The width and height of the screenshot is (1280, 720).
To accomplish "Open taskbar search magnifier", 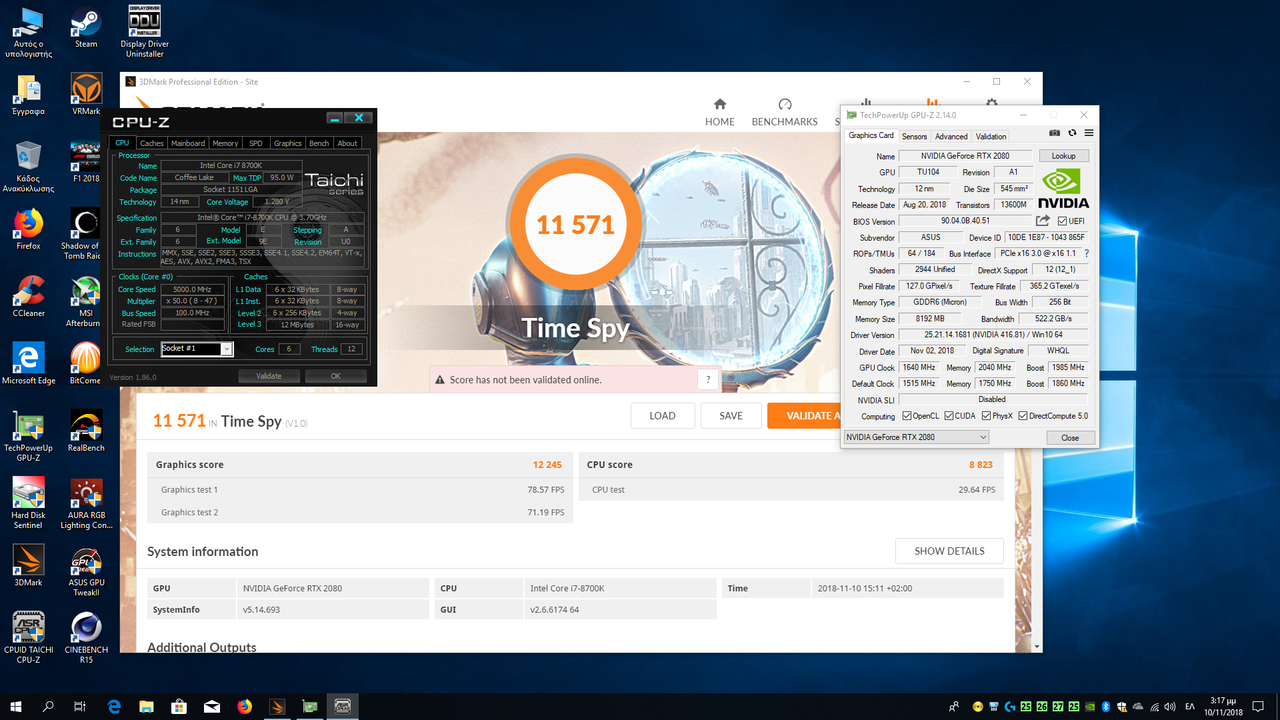I will tap(48, 706).
